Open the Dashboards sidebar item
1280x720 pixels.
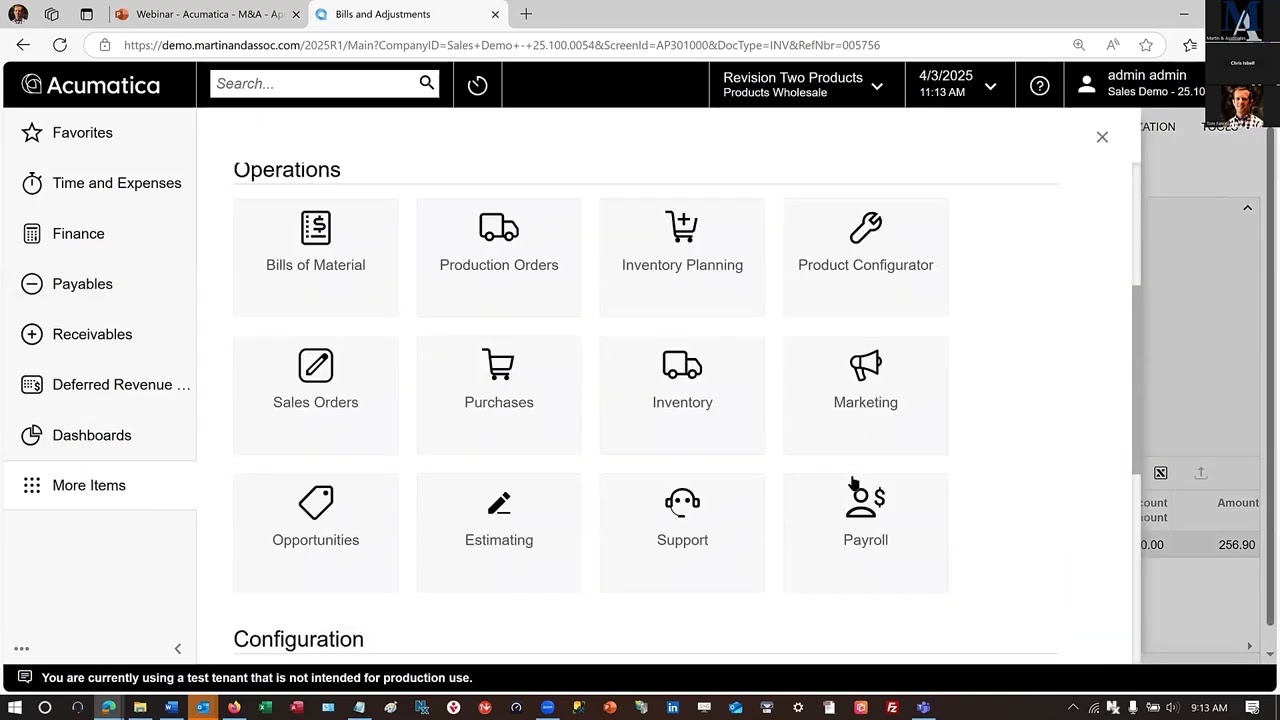tap(99, 435)
